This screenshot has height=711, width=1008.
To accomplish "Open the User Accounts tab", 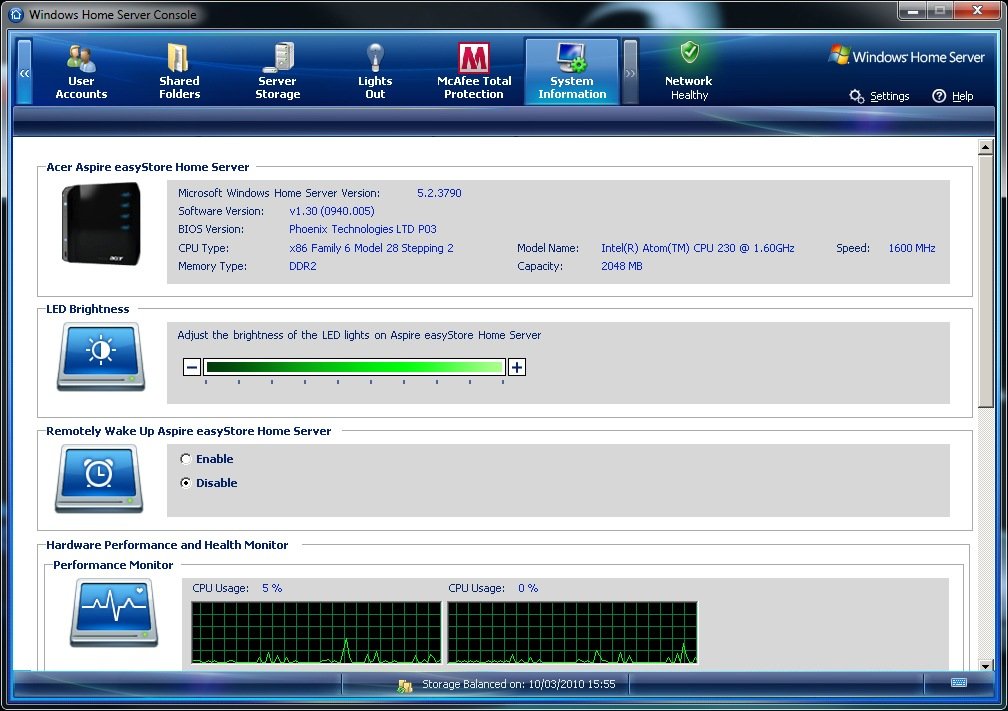I will [82, 71].
